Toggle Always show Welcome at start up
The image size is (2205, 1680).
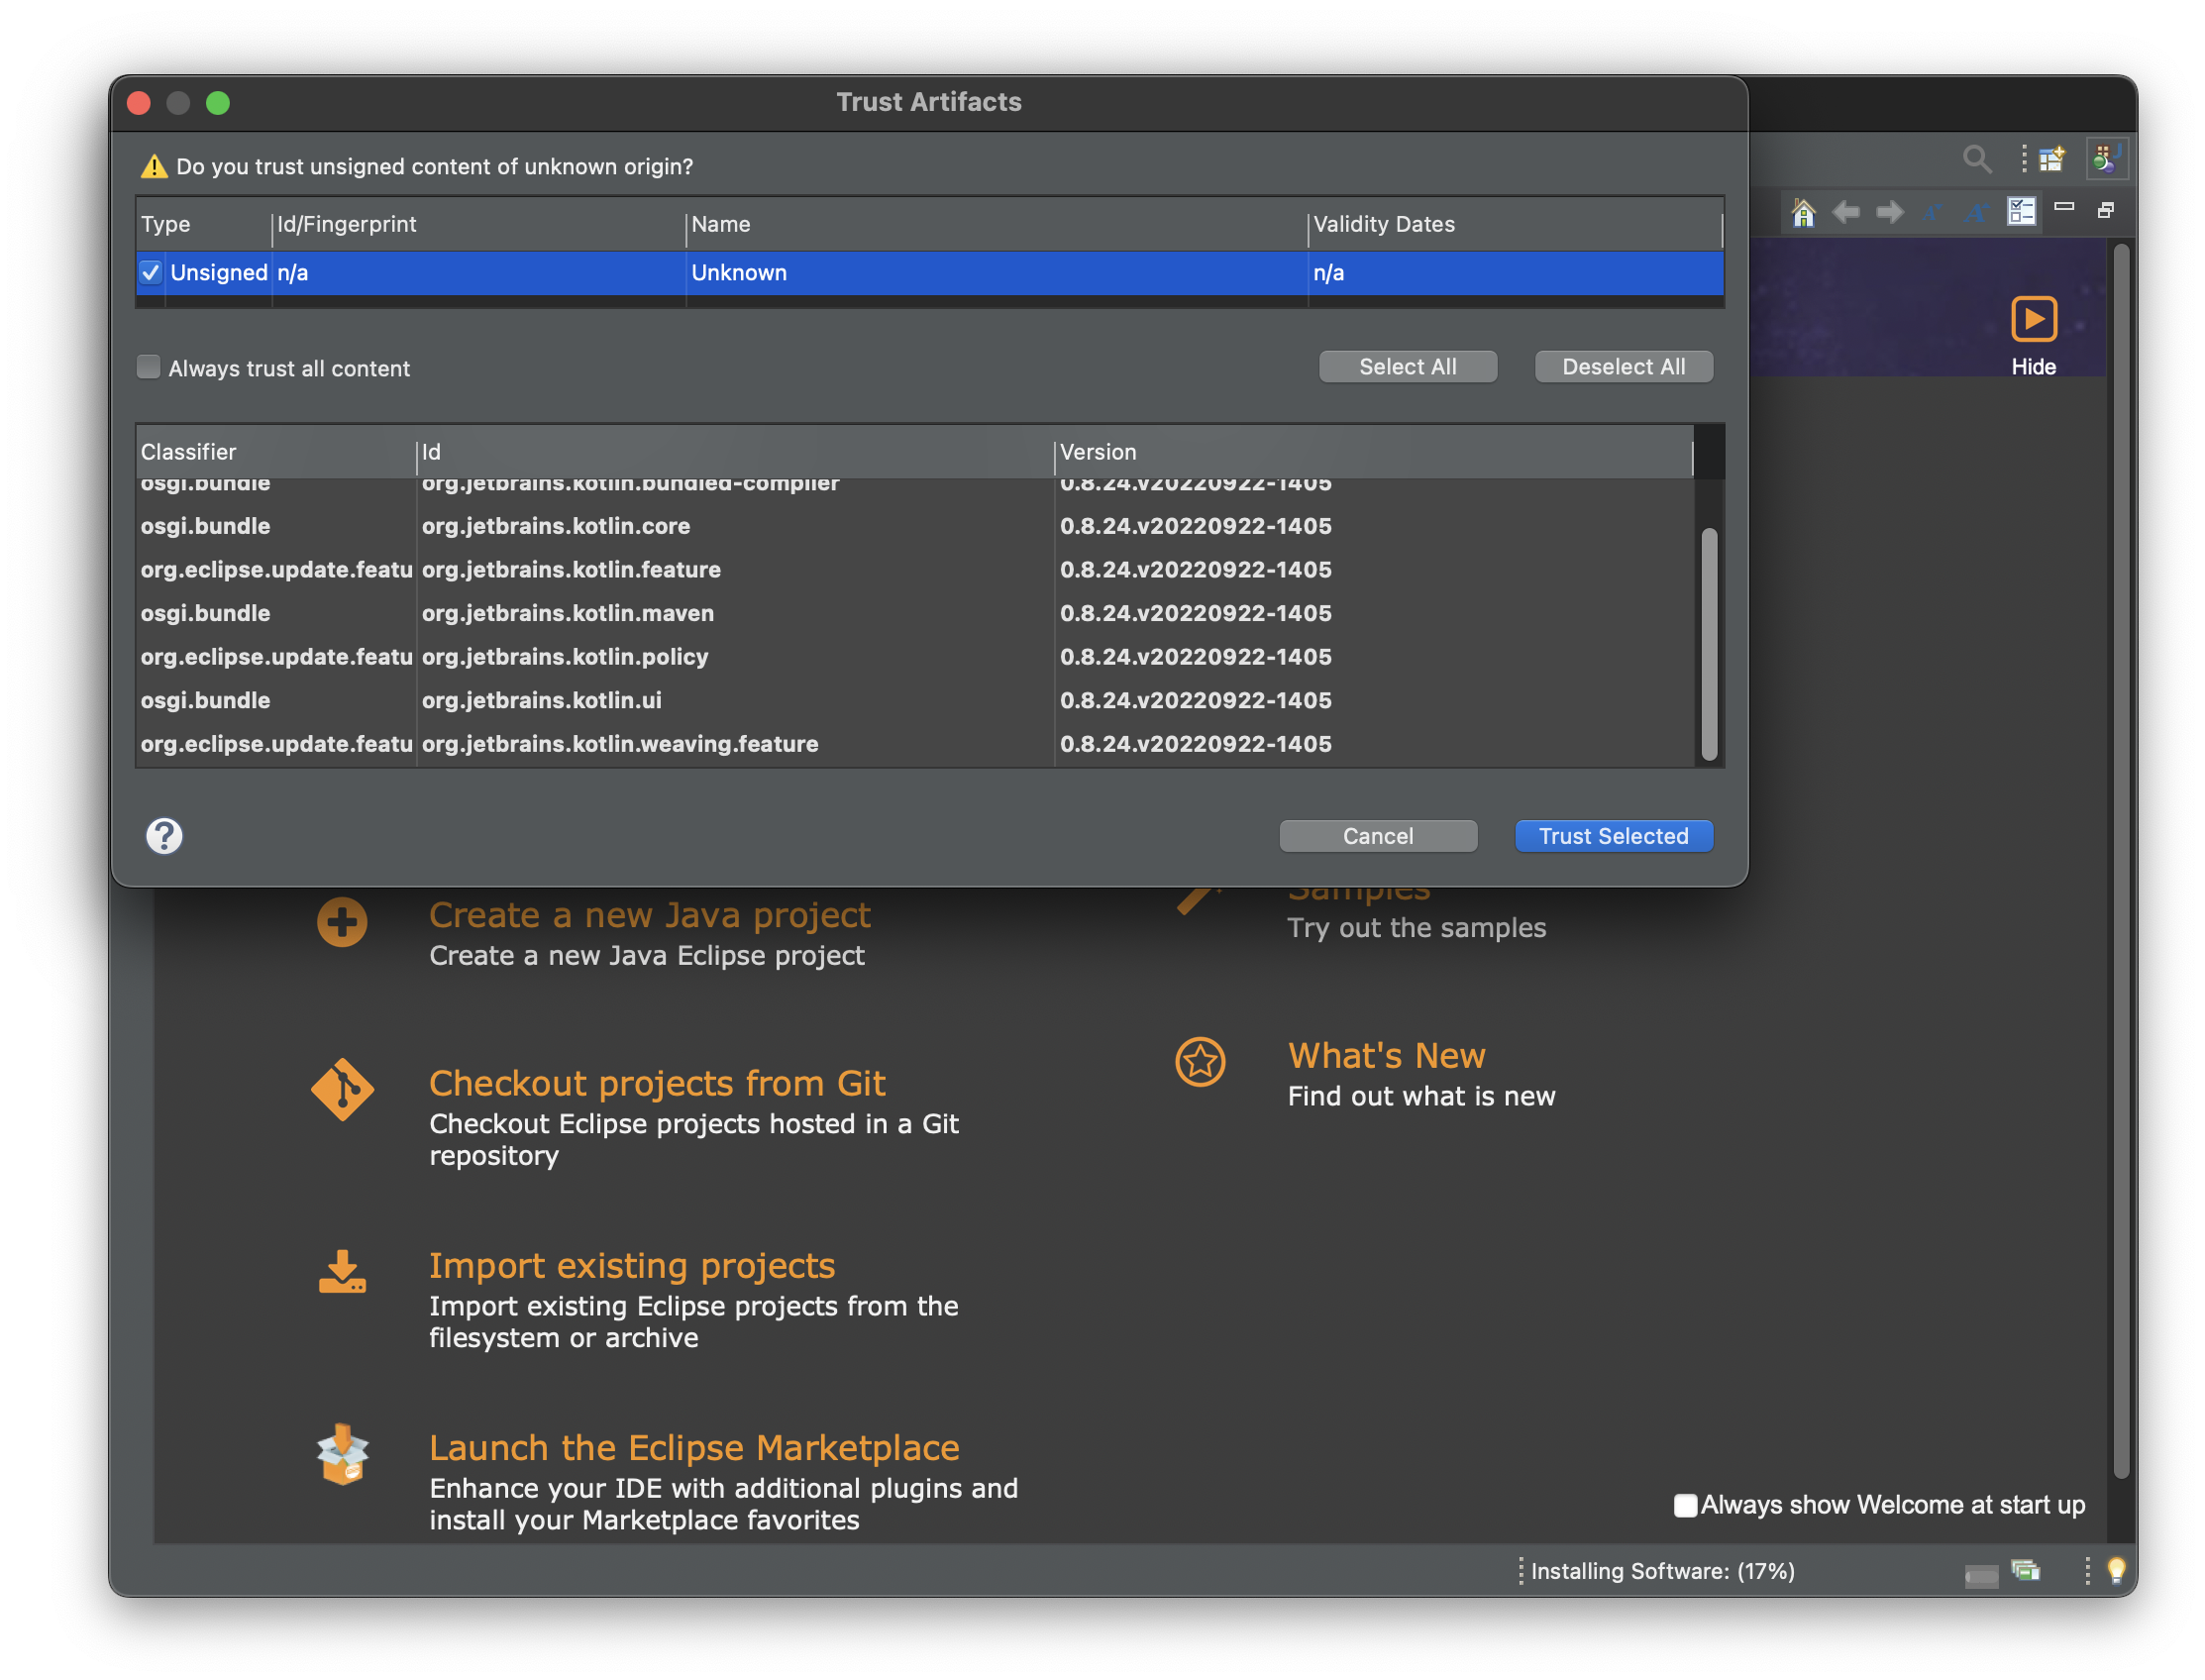(x=1685, y=1505)
